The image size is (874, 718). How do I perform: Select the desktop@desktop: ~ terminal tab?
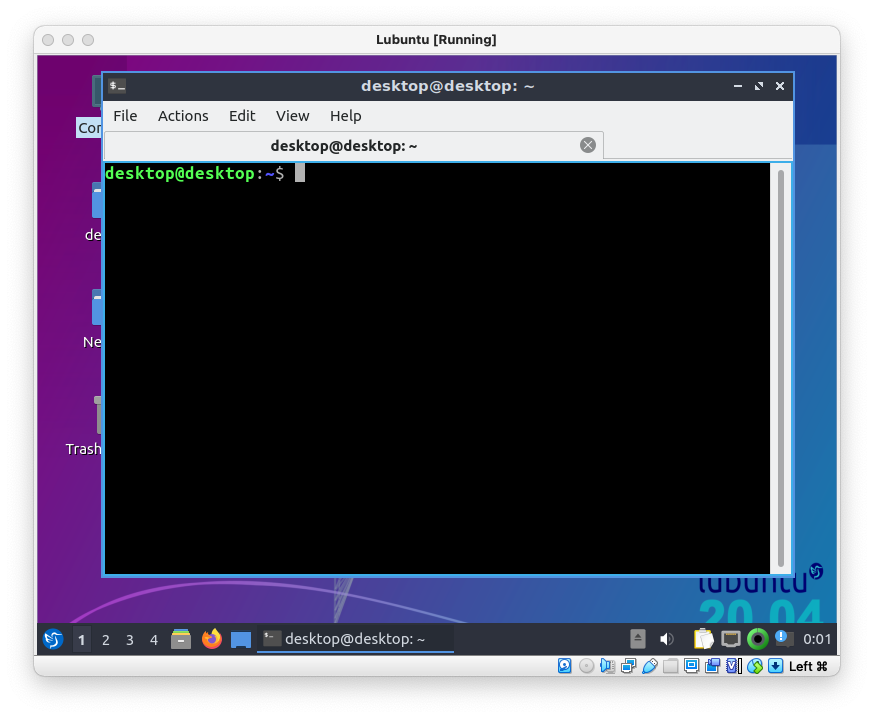(x=353, y=146)
